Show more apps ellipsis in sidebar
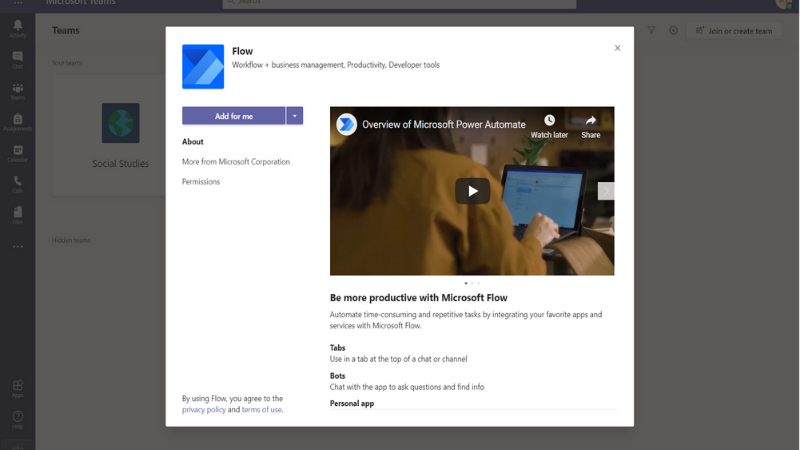 [17, 246]
